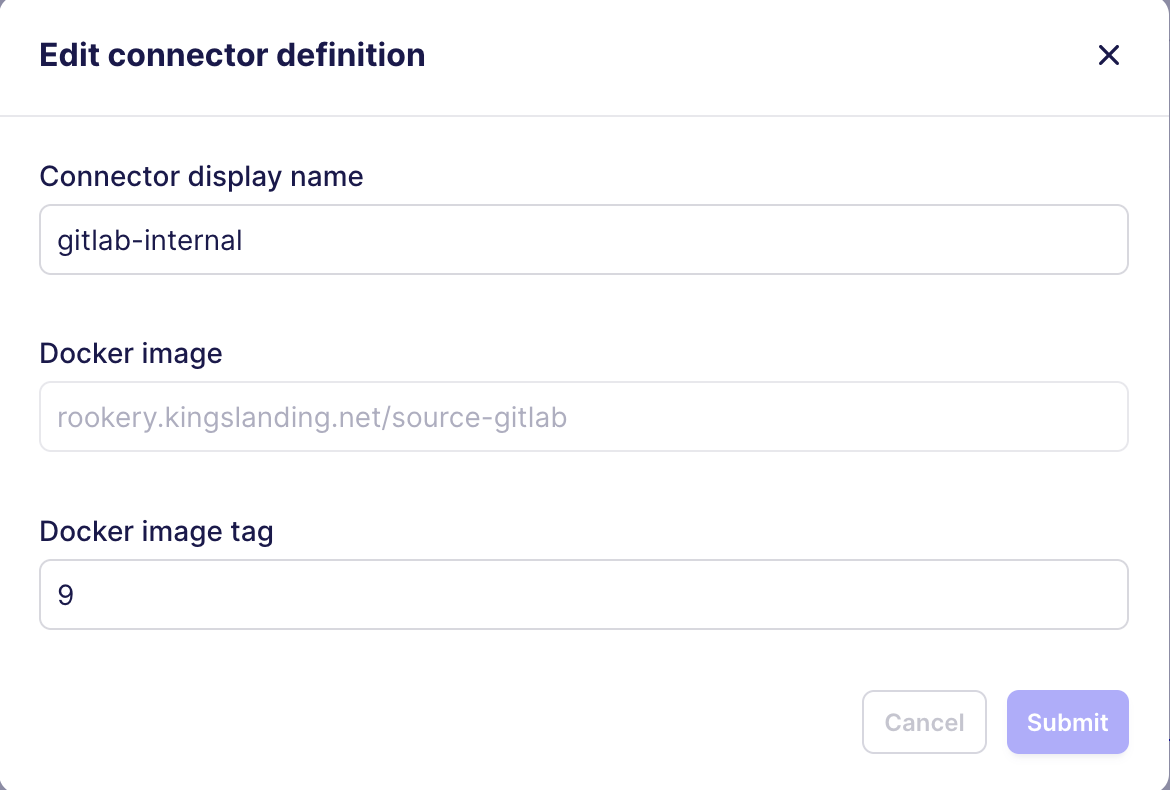Focus the empty Docker image field
This screenshot has height=790, width=1170.
tap(583, 416)
